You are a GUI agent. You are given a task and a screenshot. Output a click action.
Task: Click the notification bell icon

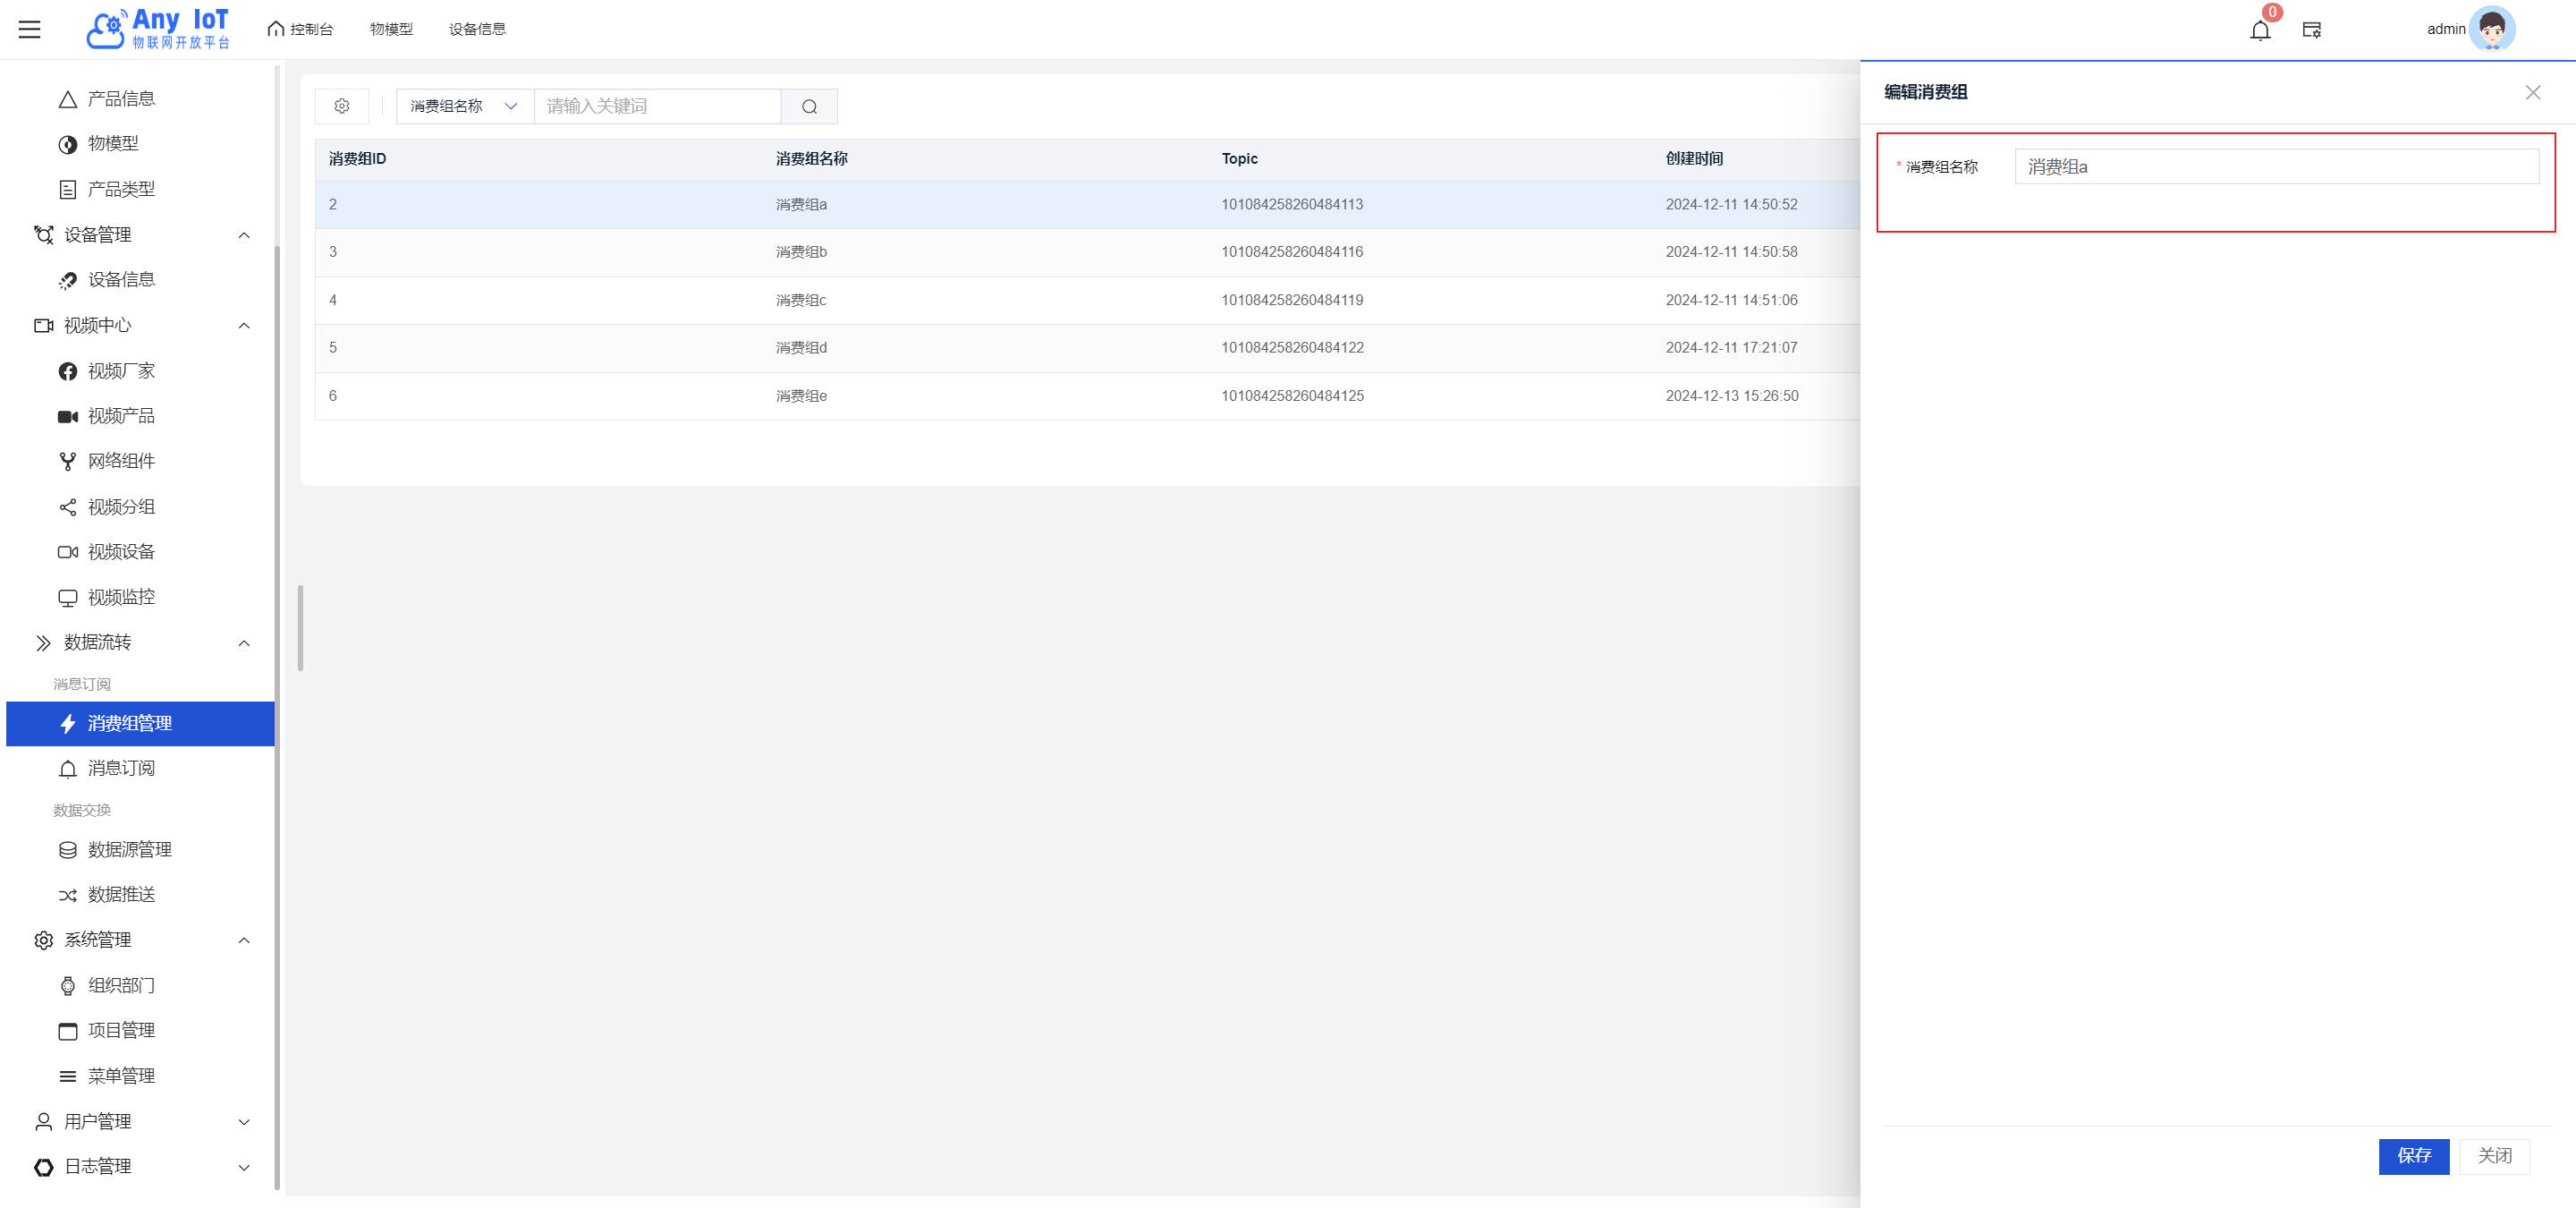point(2259,30)
